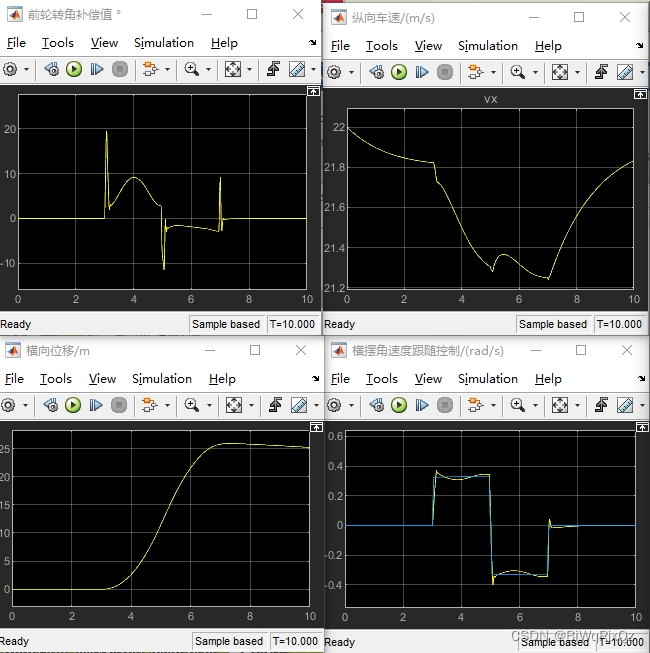The width and height of the screenshot is (650, 653).
Task: Open triggers icon in lateral displacement scope
Action: [275, 405]
